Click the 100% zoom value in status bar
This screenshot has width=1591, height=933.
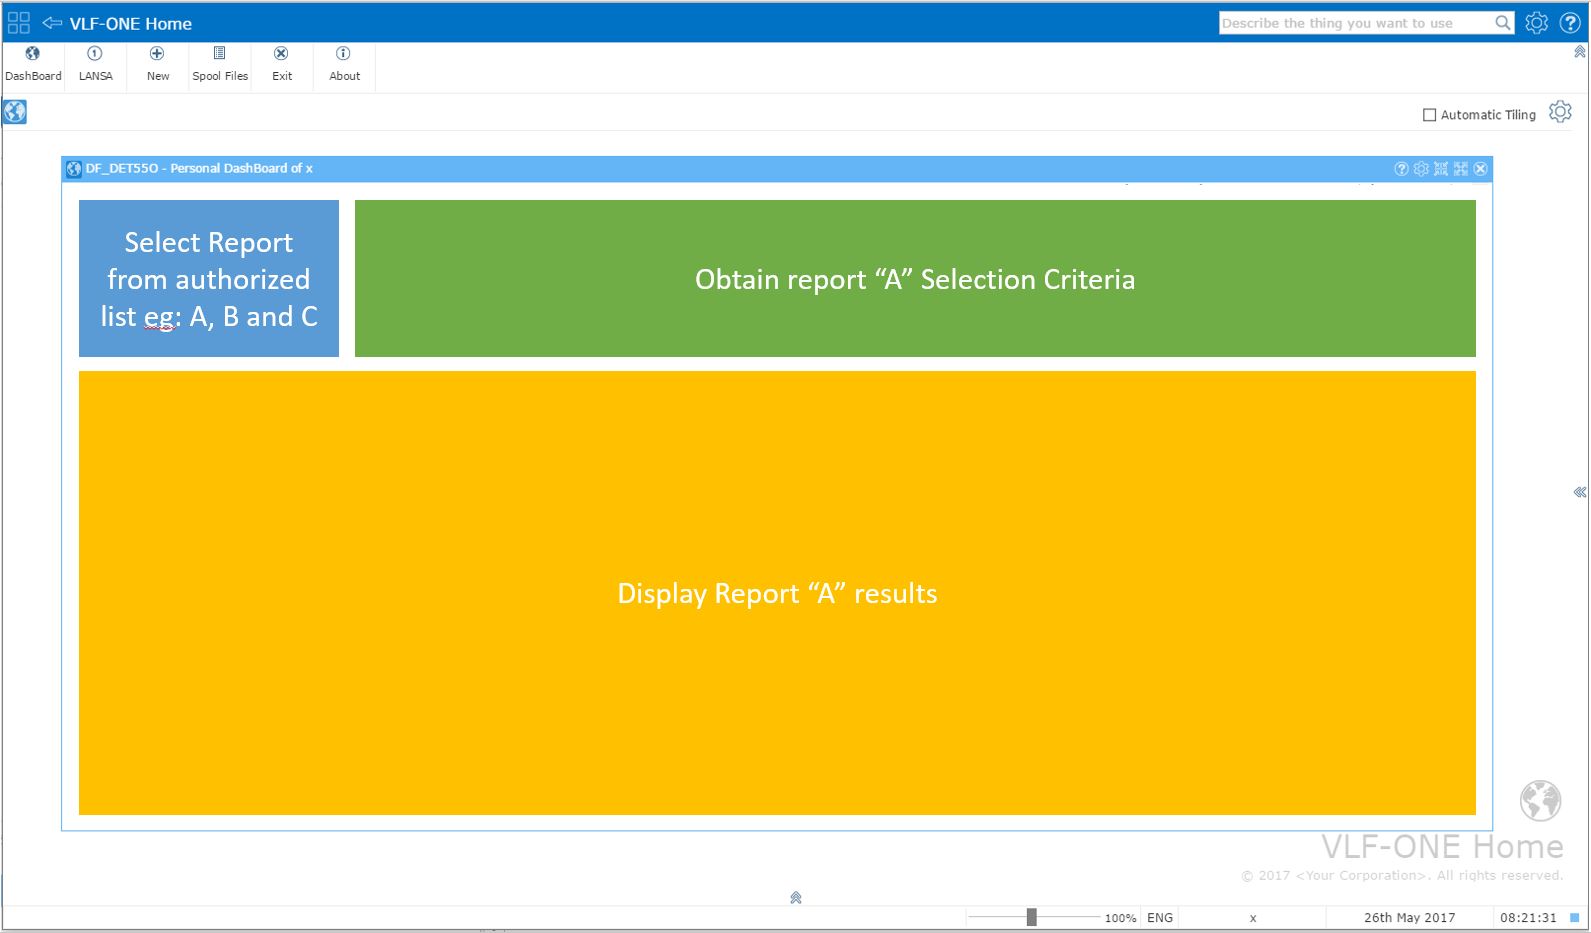[x=1120, y=918]
